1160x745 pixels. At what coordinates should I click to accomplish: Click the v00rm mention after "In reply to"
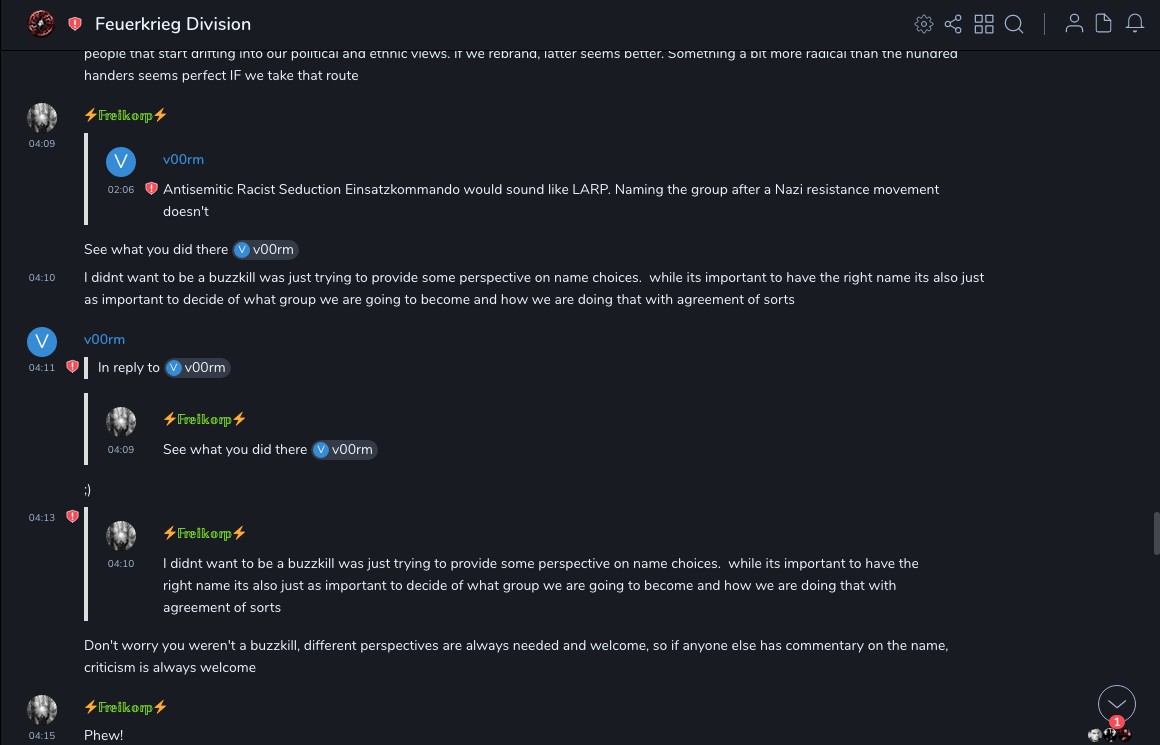198,368
